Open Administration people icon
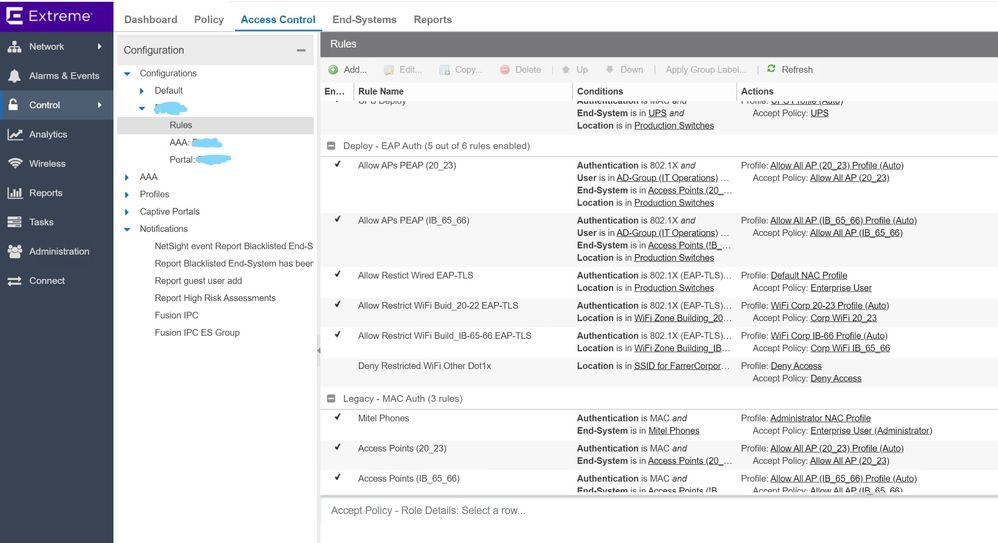The image size is (998, 543). (x=14, y=252)
